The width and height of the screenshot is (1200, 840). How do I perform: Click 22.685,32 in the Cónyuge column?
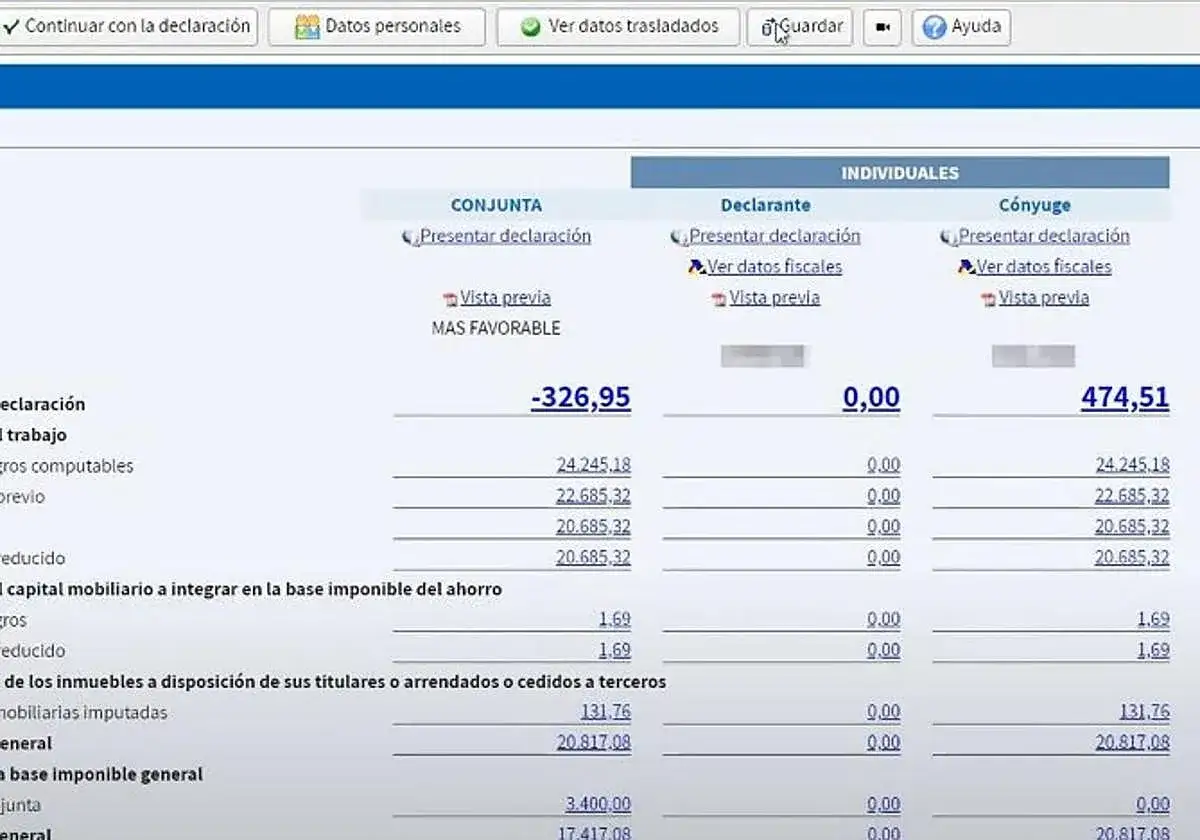tap(1132, 496)
